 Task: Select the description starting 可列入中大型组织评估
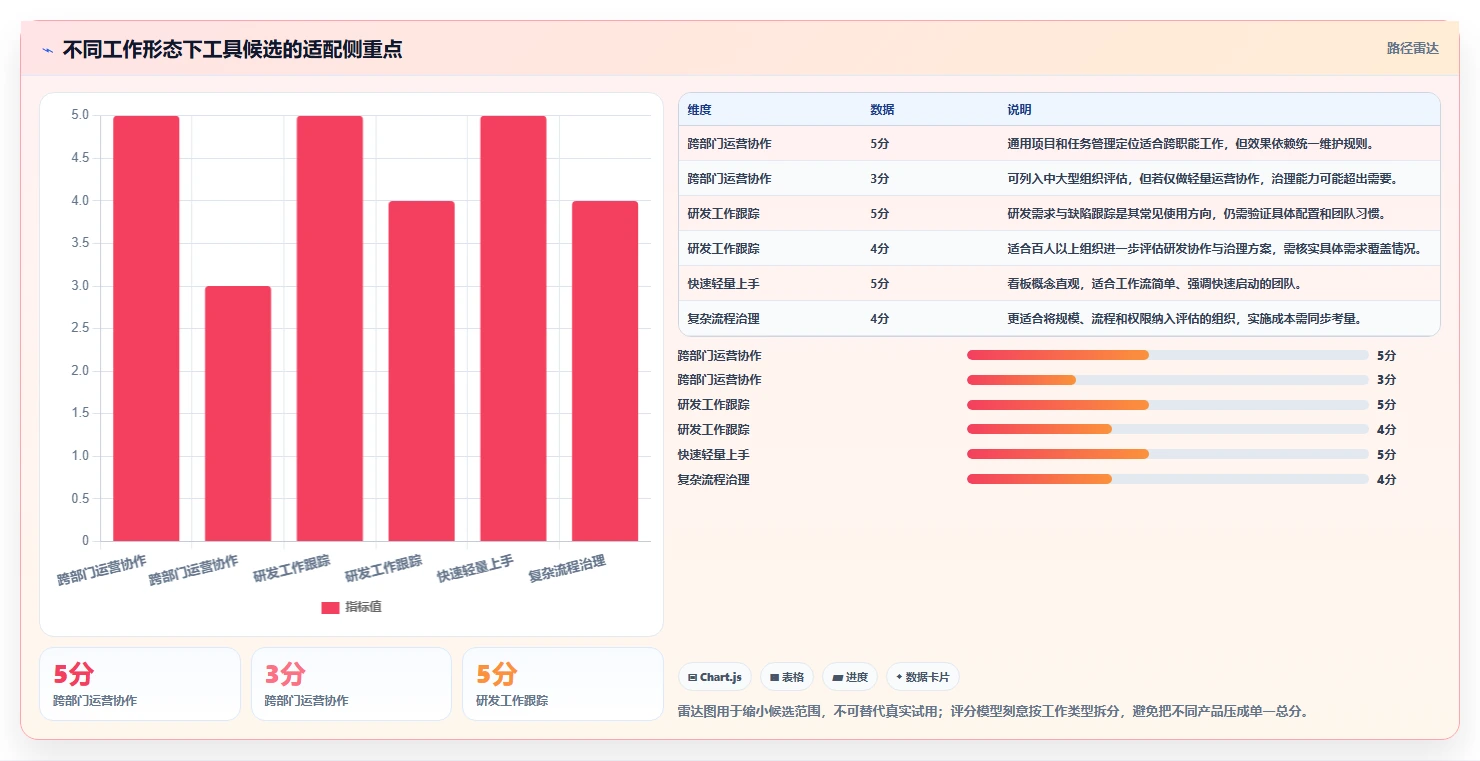click(1202, 179)
